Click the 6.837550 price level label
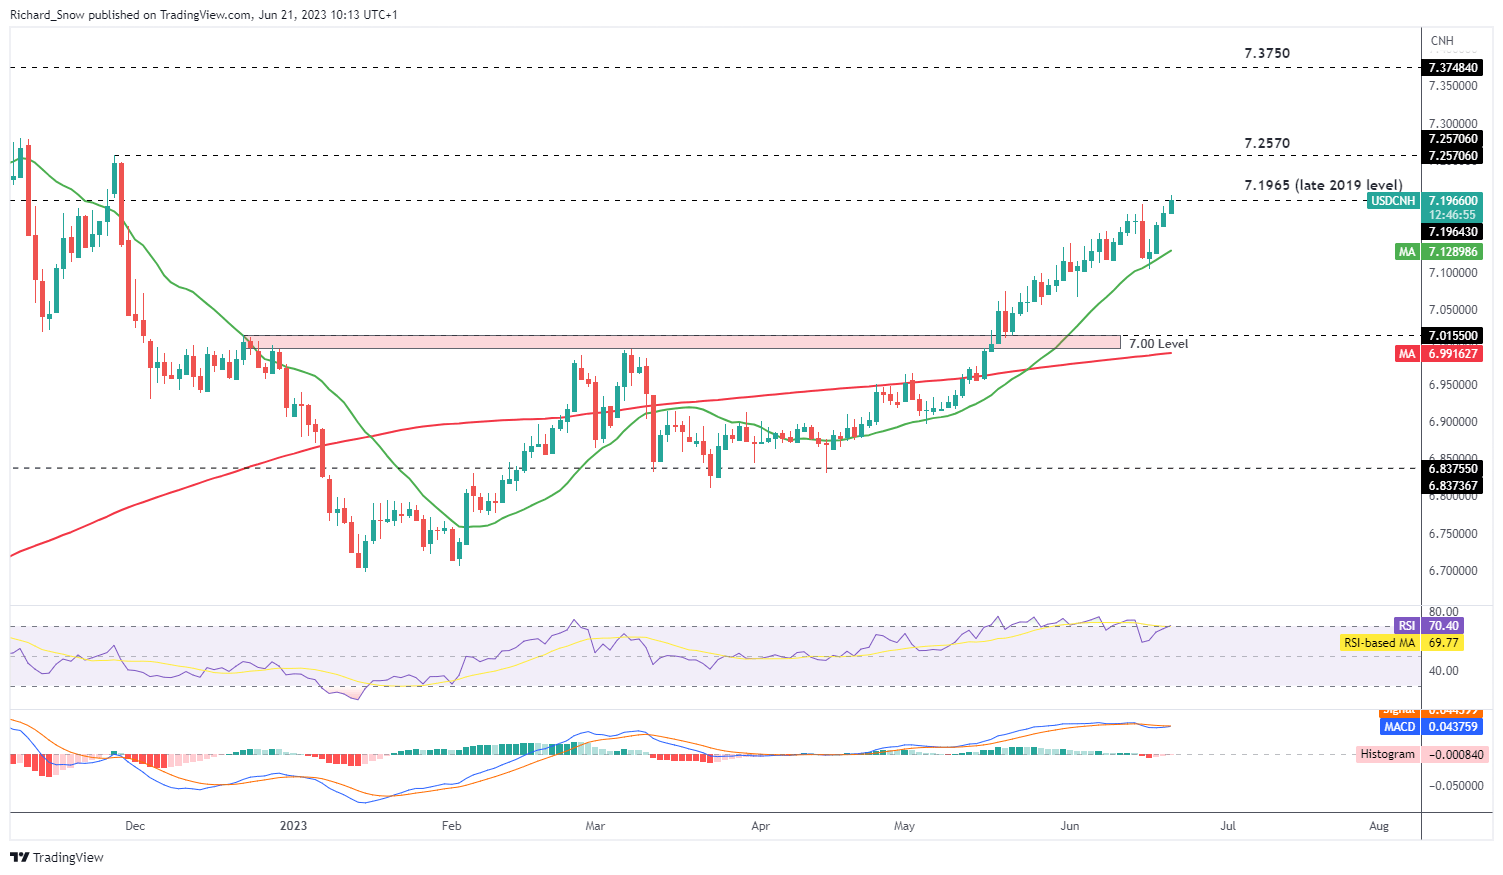1503x875 pixels. 1453,469
